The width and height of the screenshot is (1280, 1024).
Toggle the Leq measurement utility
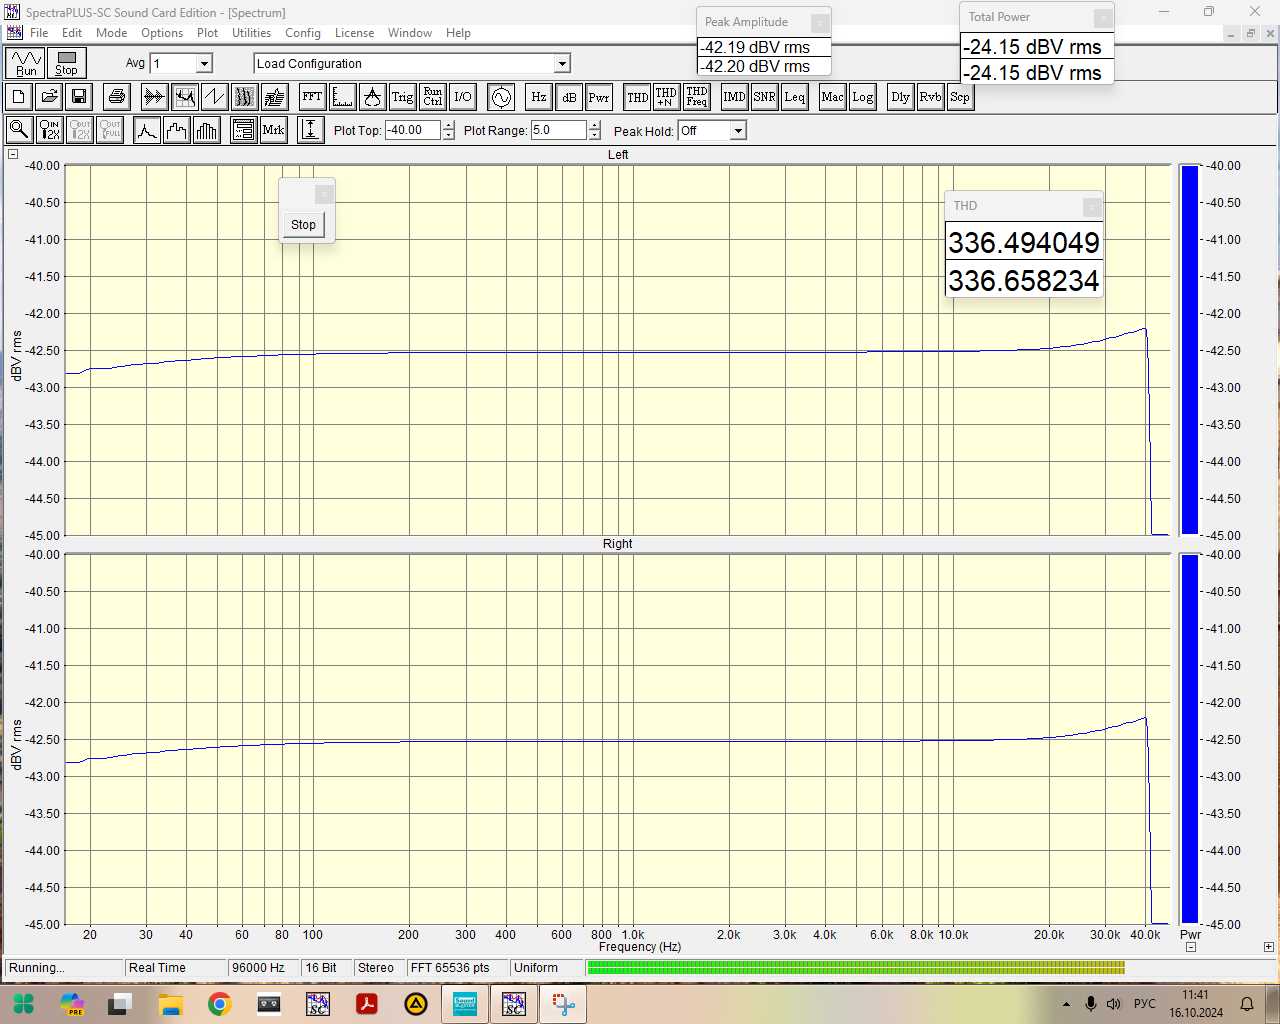pos(794,97)
